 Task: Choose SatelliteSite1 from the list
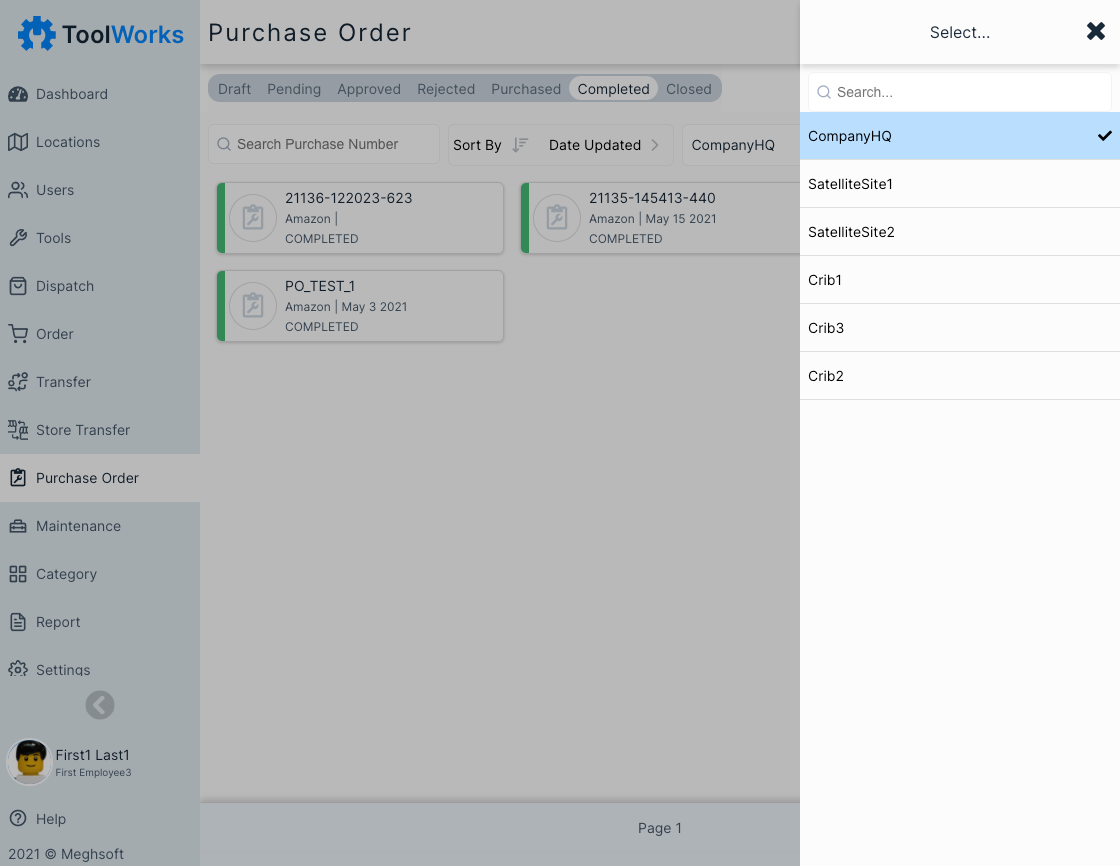(x=959, y=184)
